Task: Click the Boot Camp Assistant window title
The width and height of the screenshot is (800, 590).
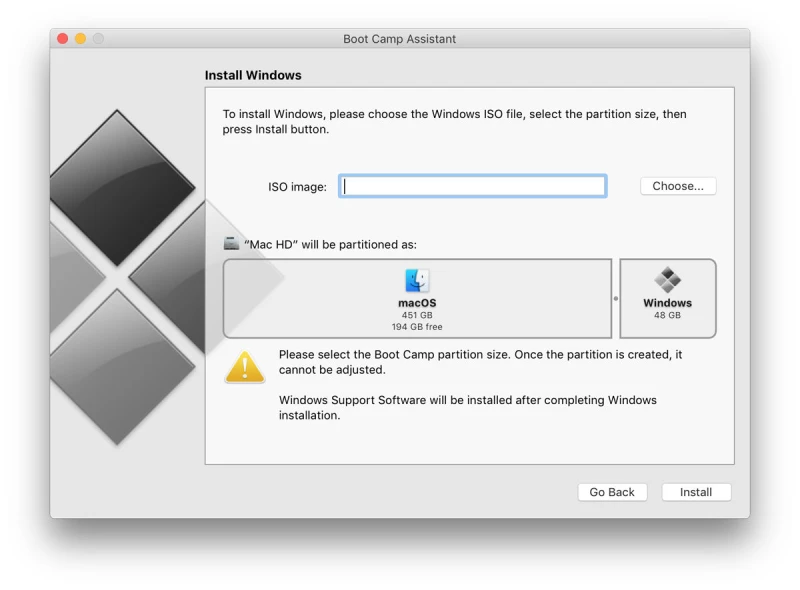Action: click(399, 39)
